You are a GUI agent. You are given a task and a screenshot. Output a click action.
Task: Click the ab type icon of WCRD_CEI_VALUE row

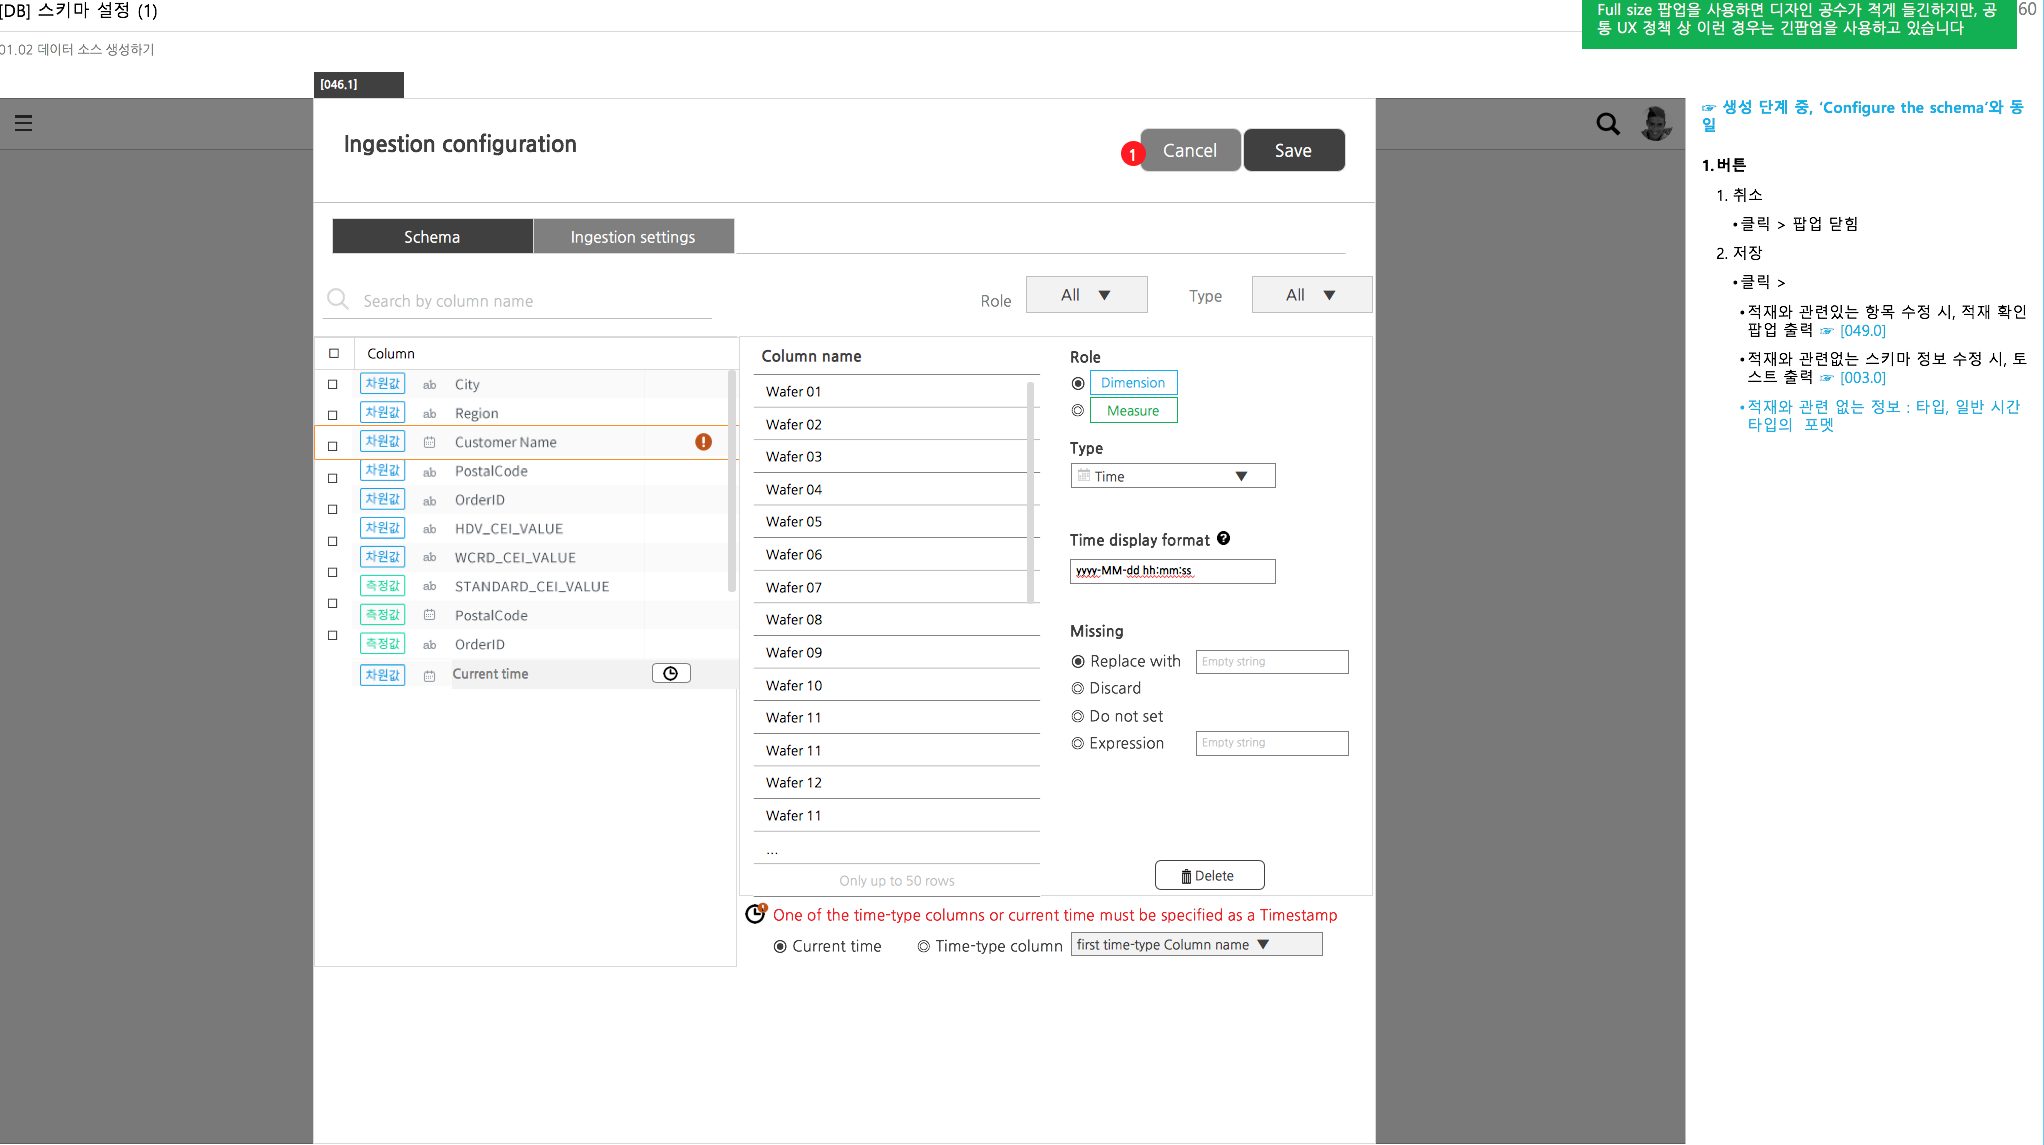(x=429, y=557)
